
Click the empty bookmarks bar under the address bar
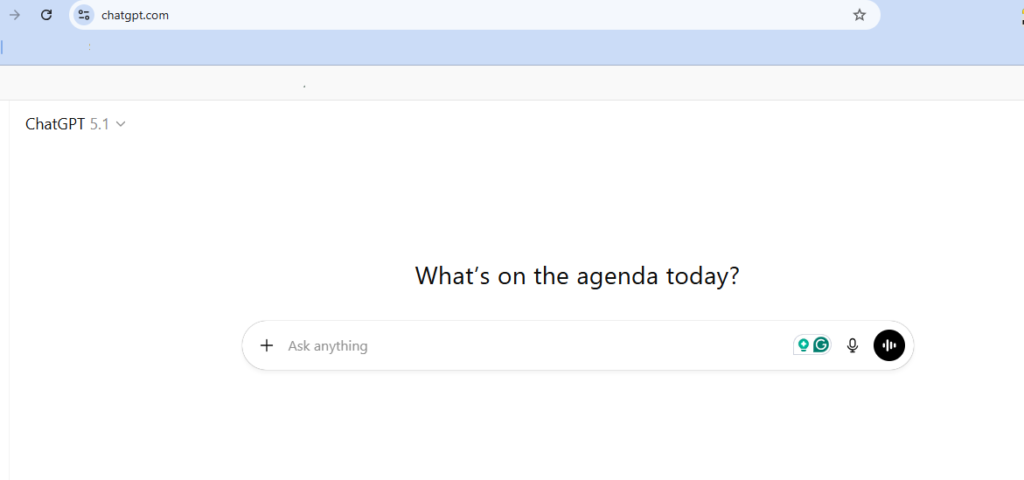click(x=500, y=47)
